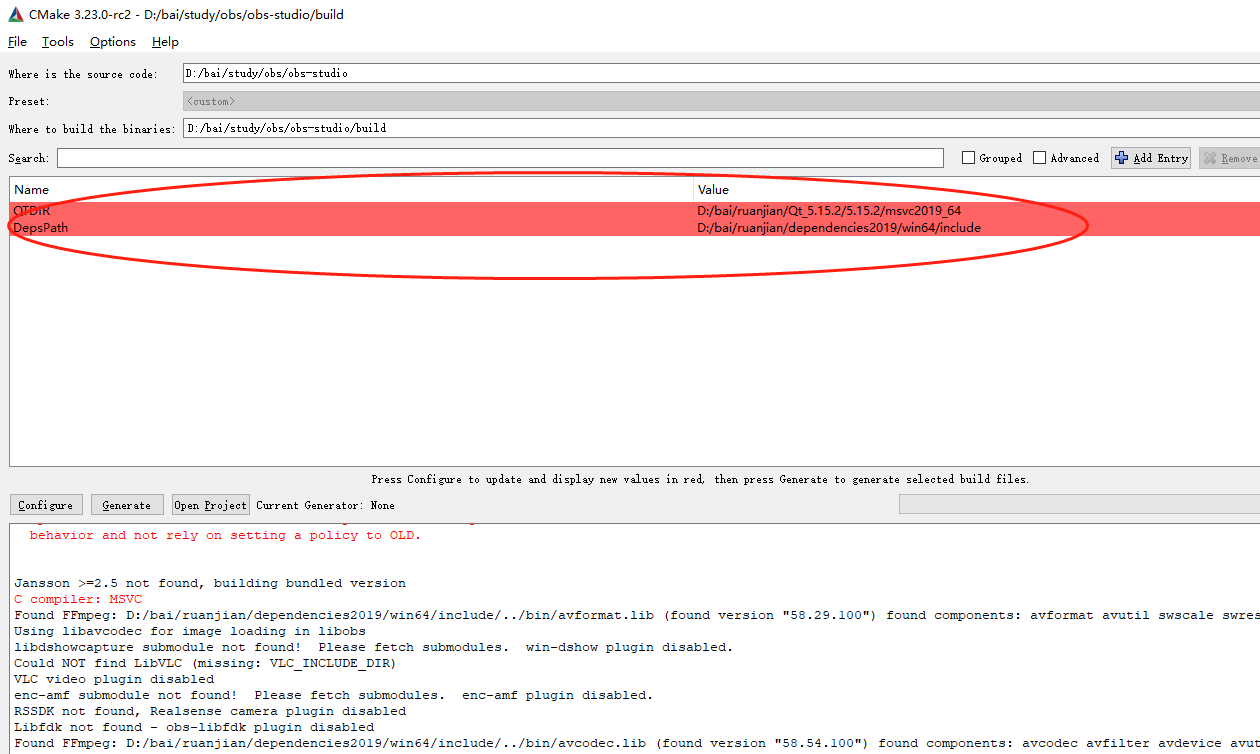Click the 'enc-amf submodule not found' log line
The width and height of the screenshot is (1260, 754).
pyautogui.click(x=333, y=695)
